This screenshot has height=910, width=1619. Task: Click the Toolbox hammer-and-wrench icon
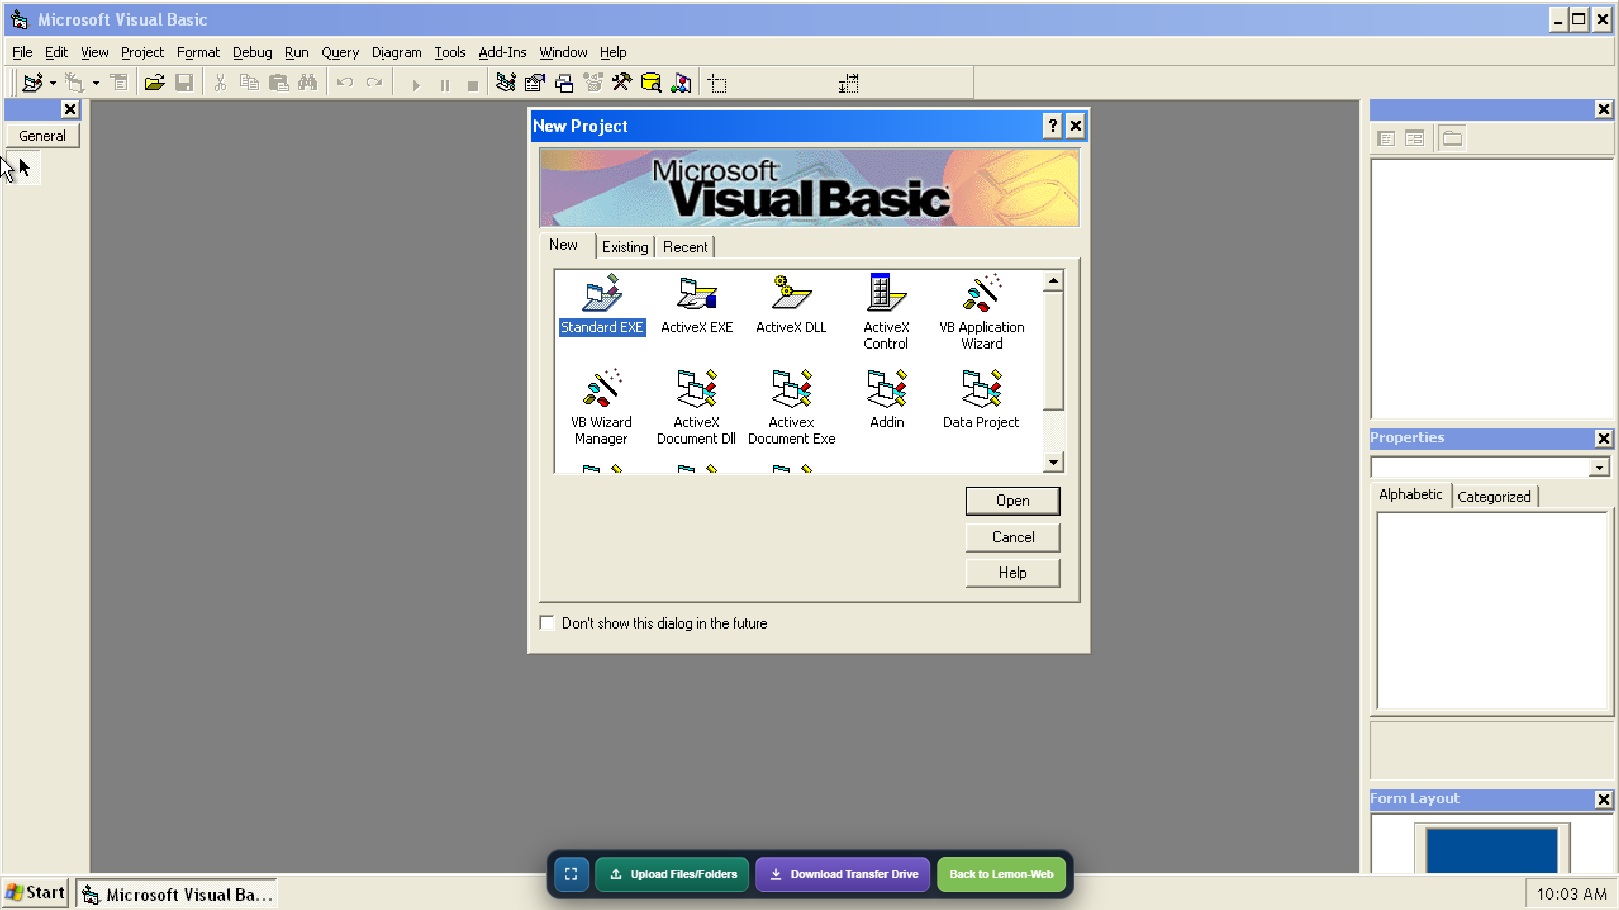point(622,83)
